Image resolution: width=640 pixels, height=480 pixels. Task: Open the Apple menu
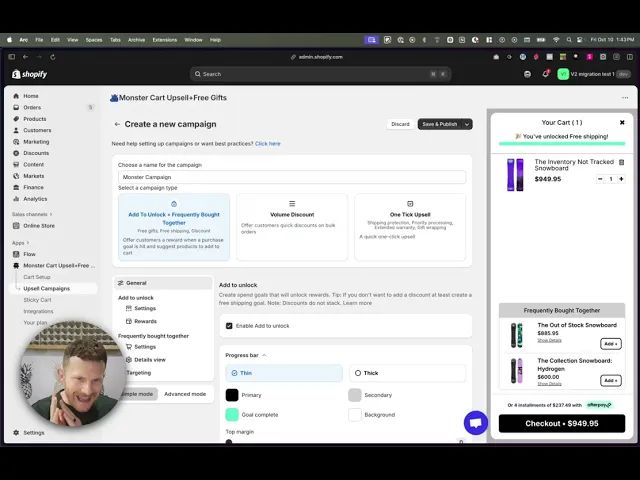pyautogui.click(x=9, y=40)
